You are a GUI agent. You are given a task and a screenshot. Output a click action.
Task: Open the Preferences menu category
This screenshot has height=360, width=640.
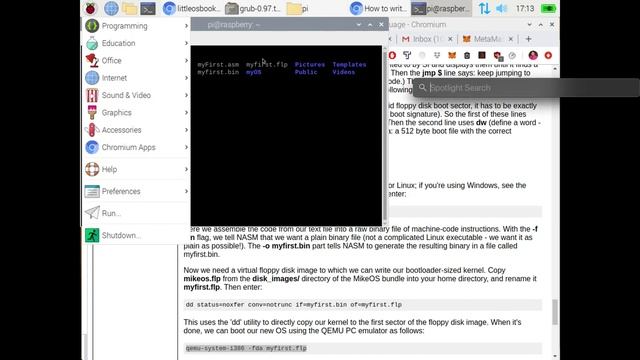pos(136,191)
